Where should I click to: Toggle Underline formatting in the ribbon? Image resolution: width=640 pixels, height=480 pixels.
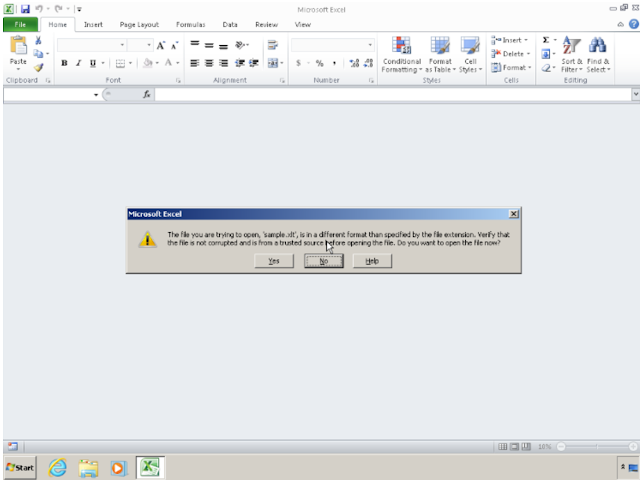(x=92, y=63)
